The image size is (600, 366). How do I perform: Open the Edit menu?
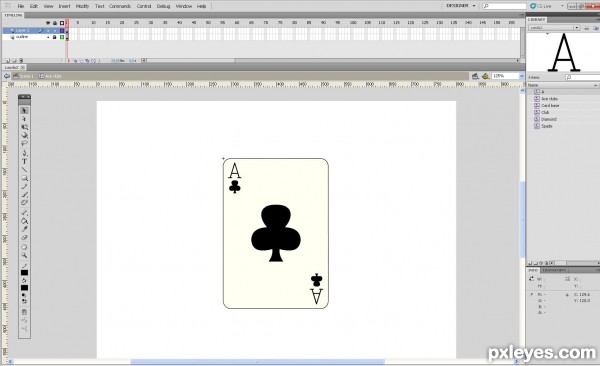point(34,6)
